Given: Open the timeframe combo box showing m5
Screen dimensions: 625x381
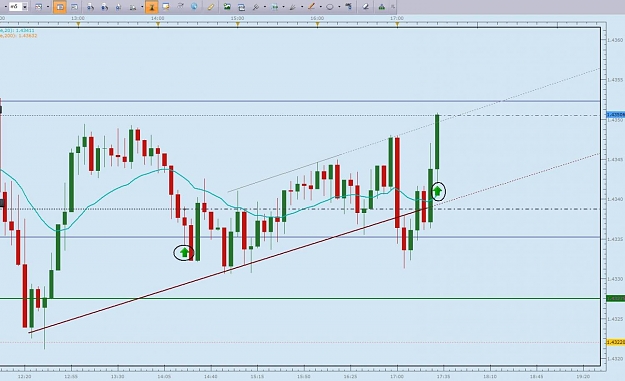Looking at the screenshot, I should [18, 6].
